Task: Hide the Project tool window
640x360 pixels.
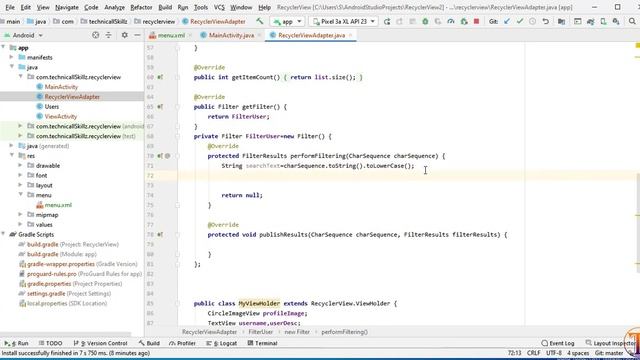Action: [x=137, y=35]
